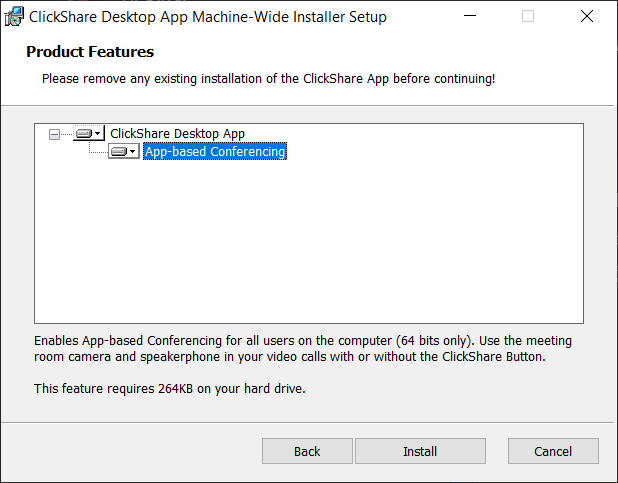Click the installer icon in the title bar

pyautogui.click(x=14, y=17)
